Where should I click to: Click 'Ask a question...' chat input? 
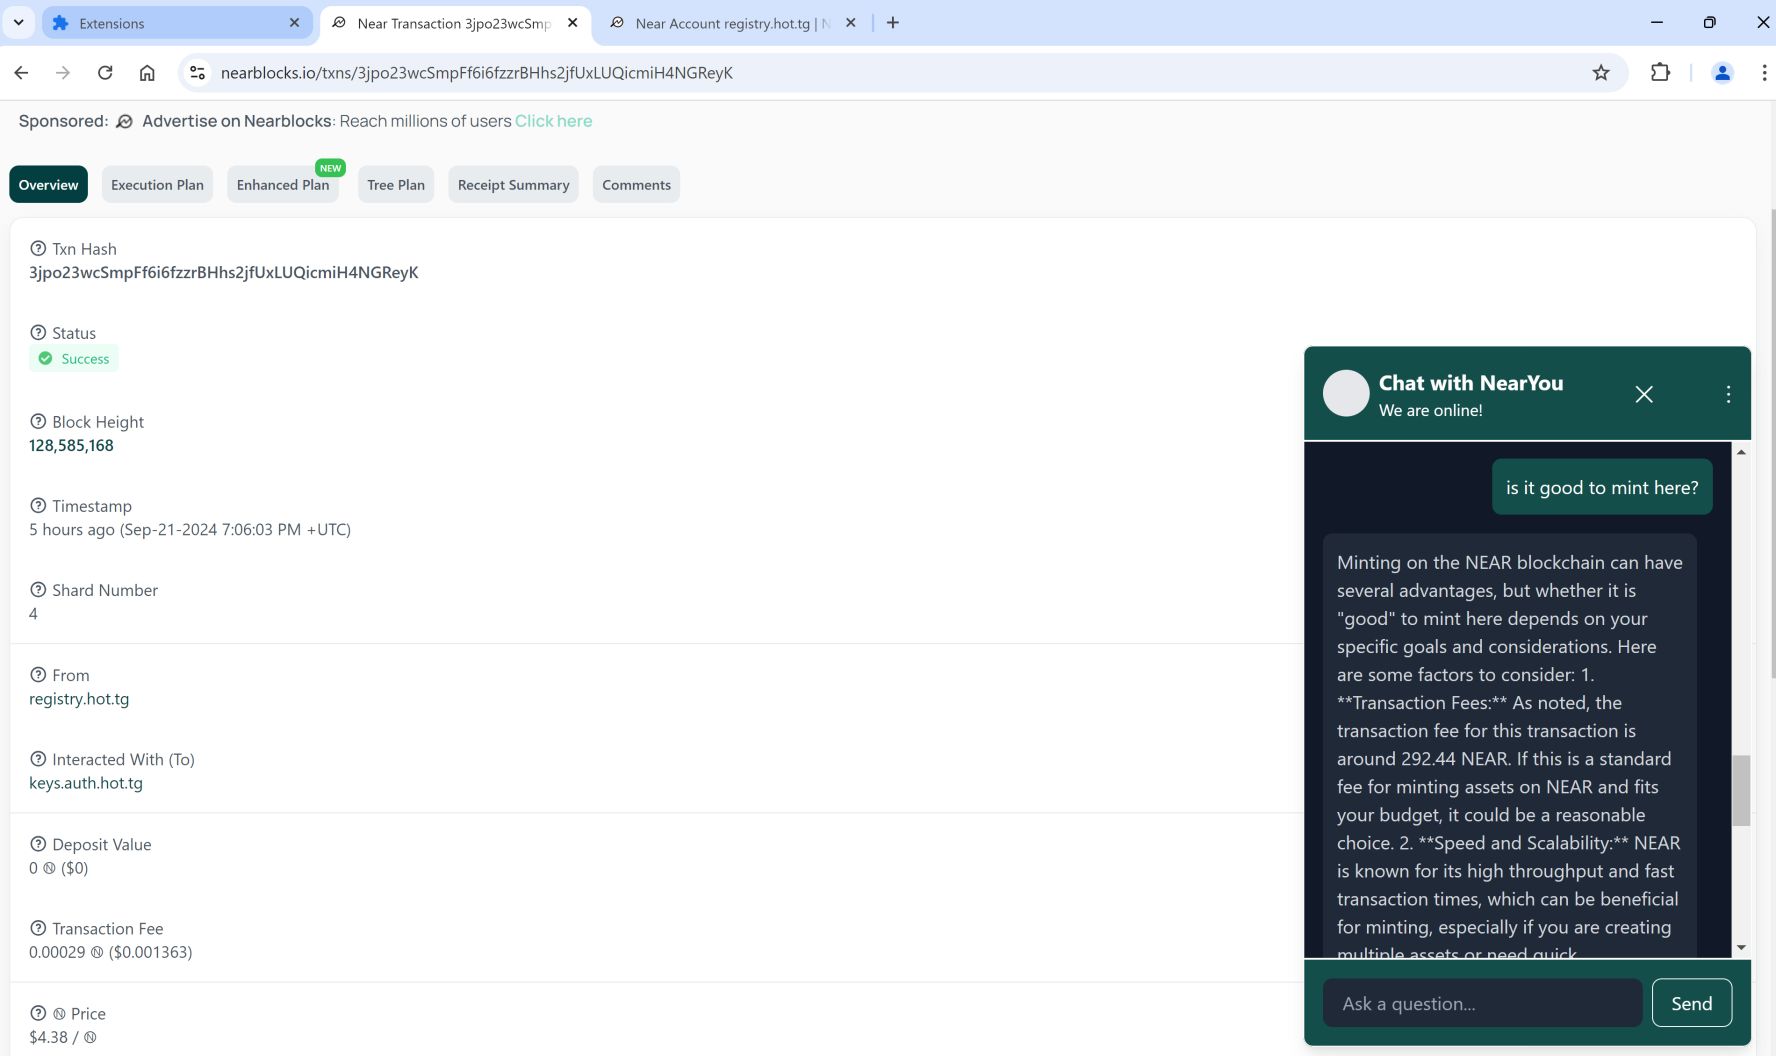point(1482,1003)
